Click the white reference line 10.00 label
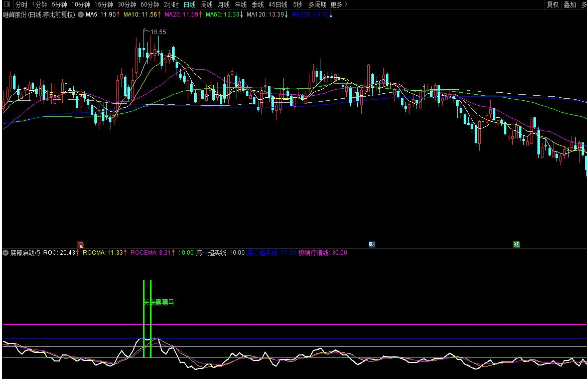This screenshot has width=587, height=379. (220, 253)
